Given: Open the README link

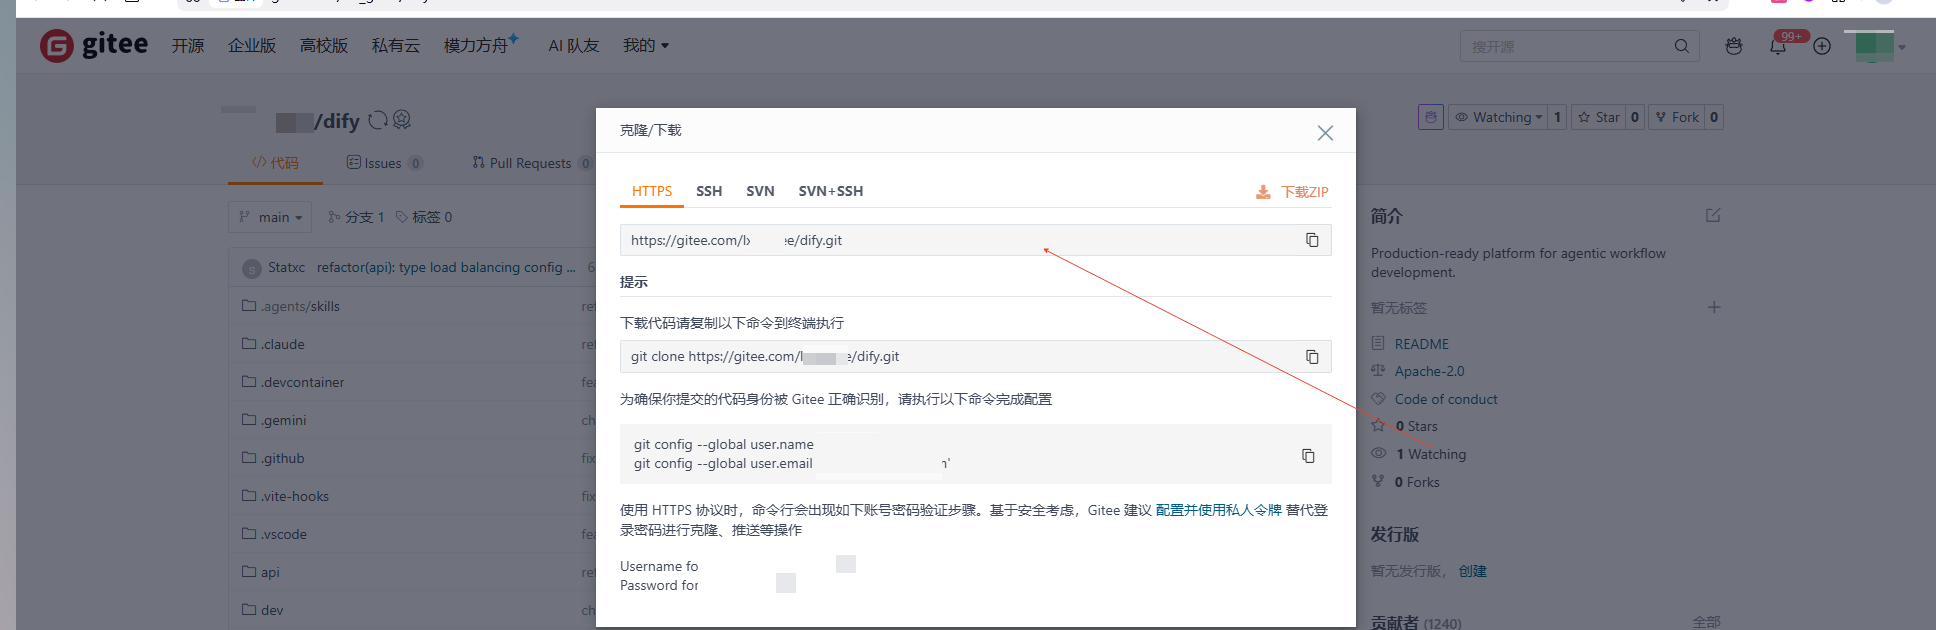Looking at the screenshot, I should [x=1422, y=344].
